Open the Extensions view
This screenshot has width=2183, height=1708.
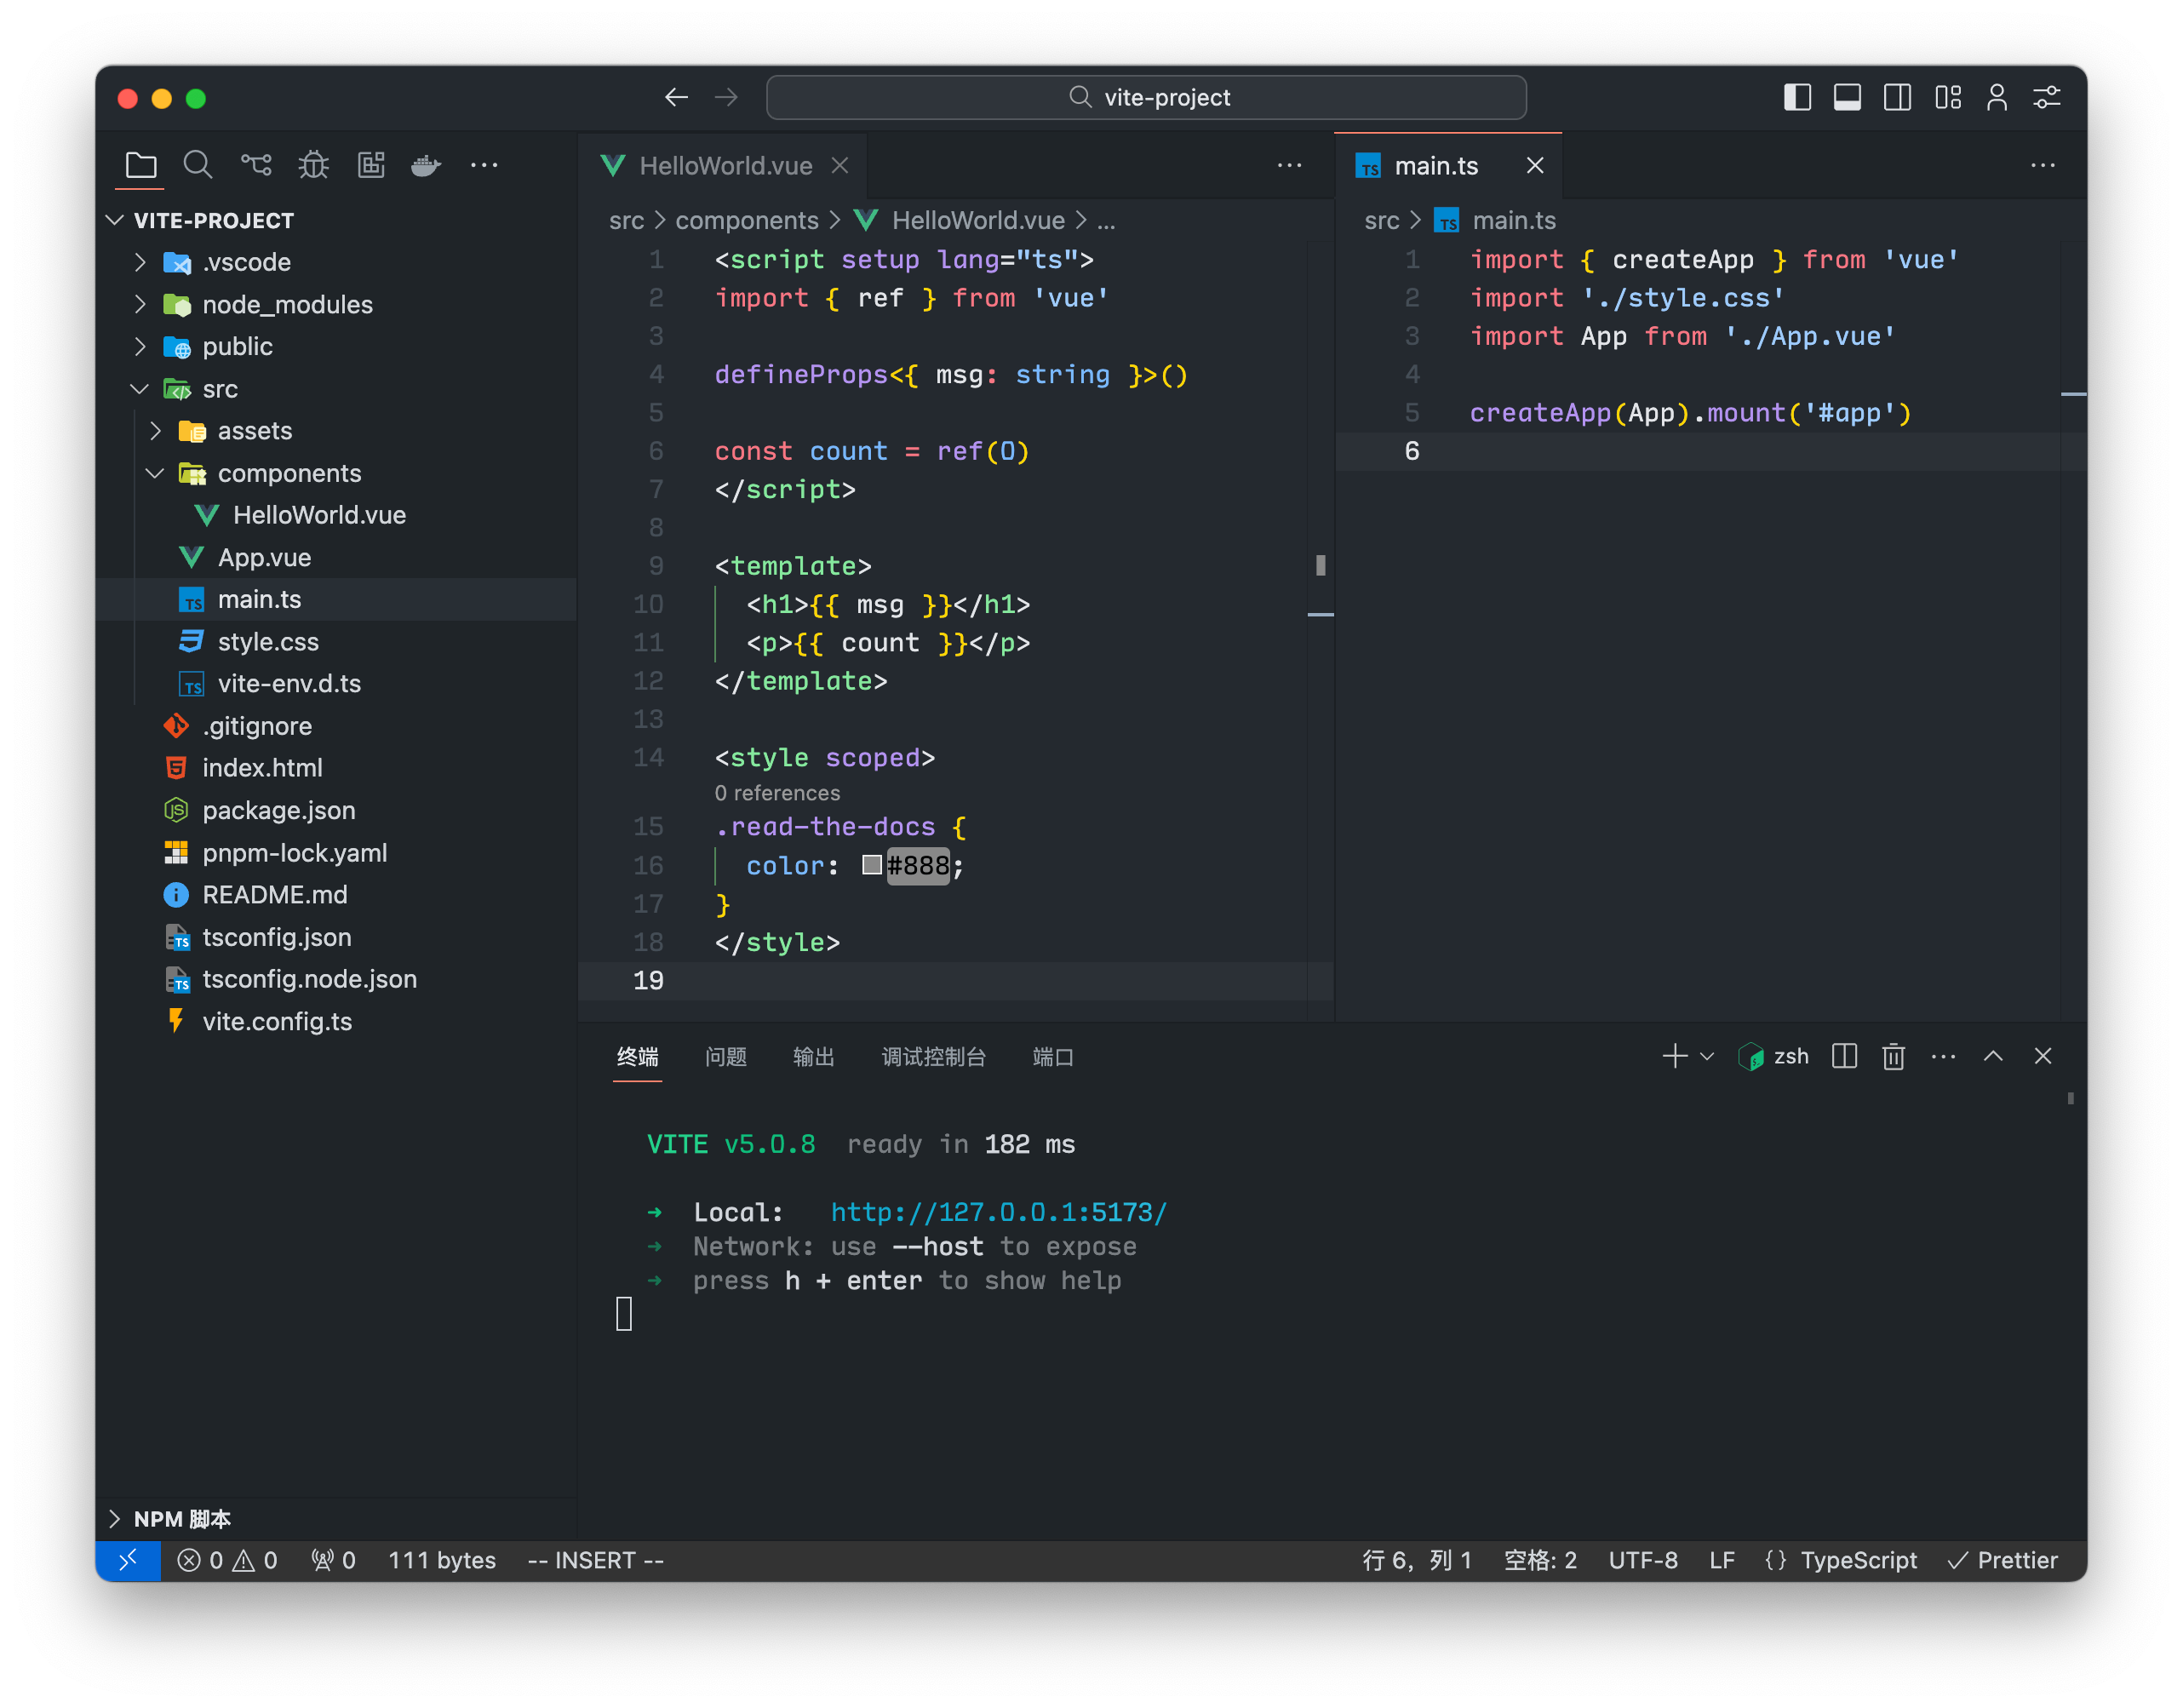[371, 165]
